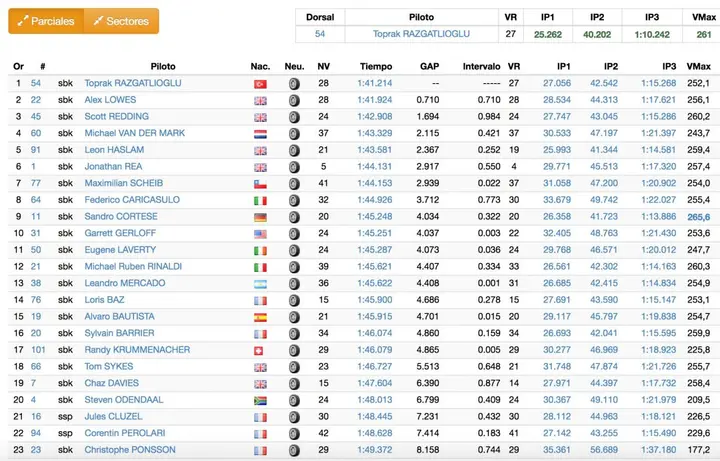The width and height of the screenshot is (720, 461).
Task: Click IP2 value 56.689
Action: [x=604, y=450]
